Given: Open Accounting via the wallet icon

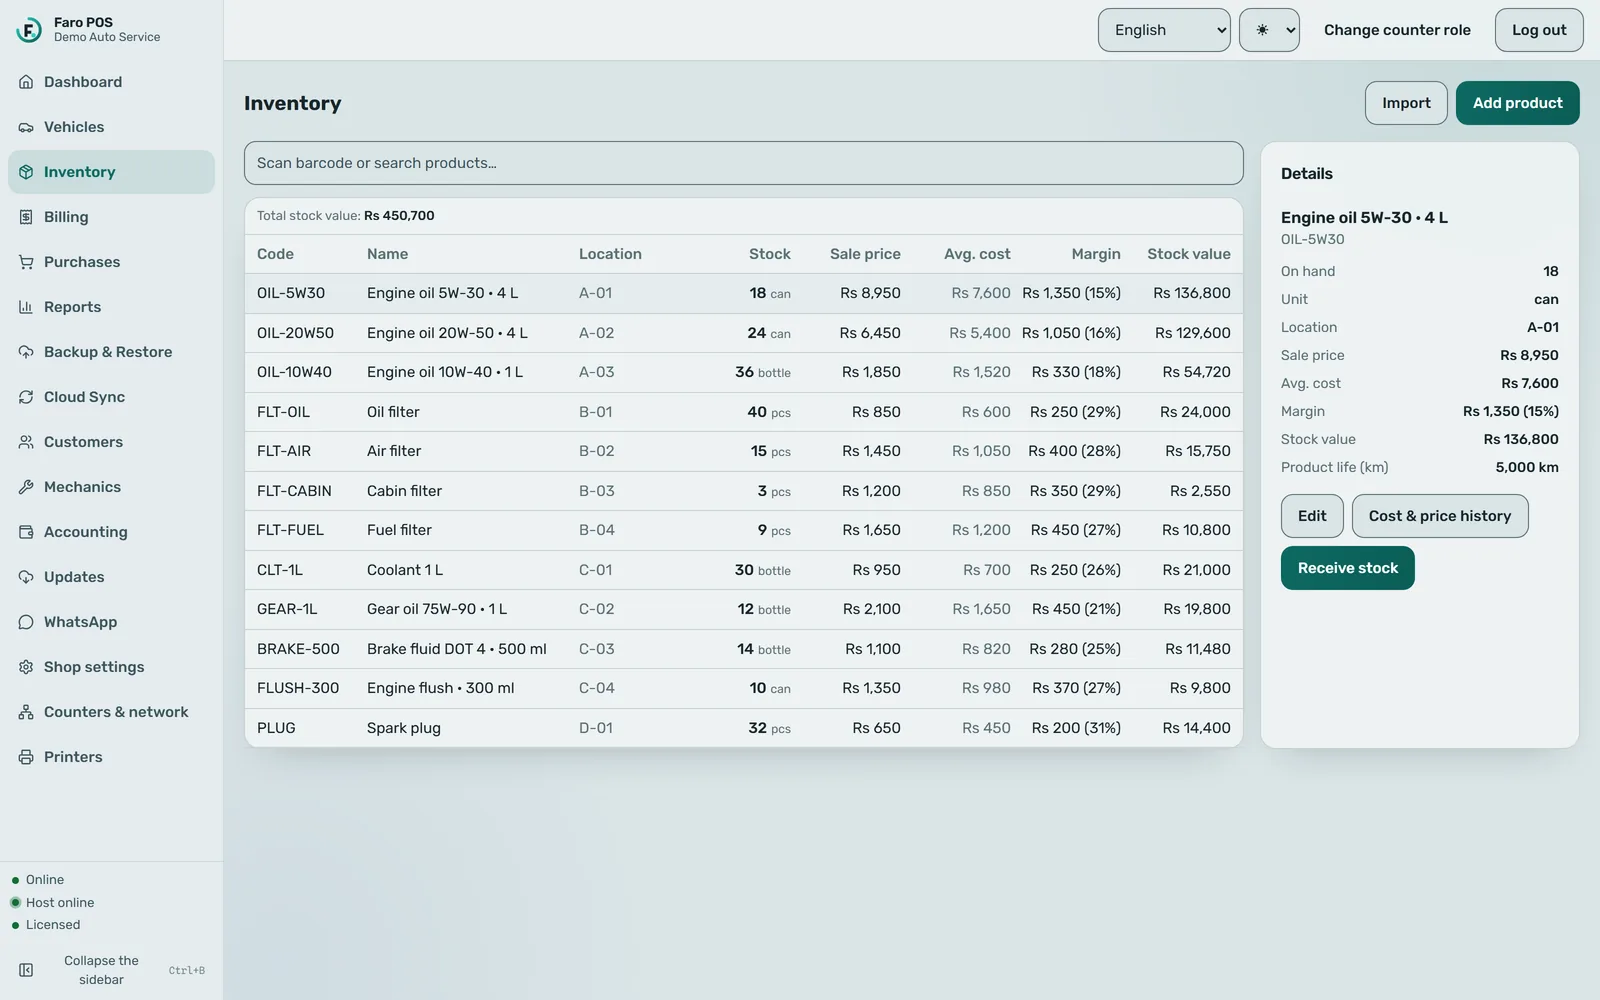Looking at the screenshot, I should pyautogui.click(x=26, y=532).
